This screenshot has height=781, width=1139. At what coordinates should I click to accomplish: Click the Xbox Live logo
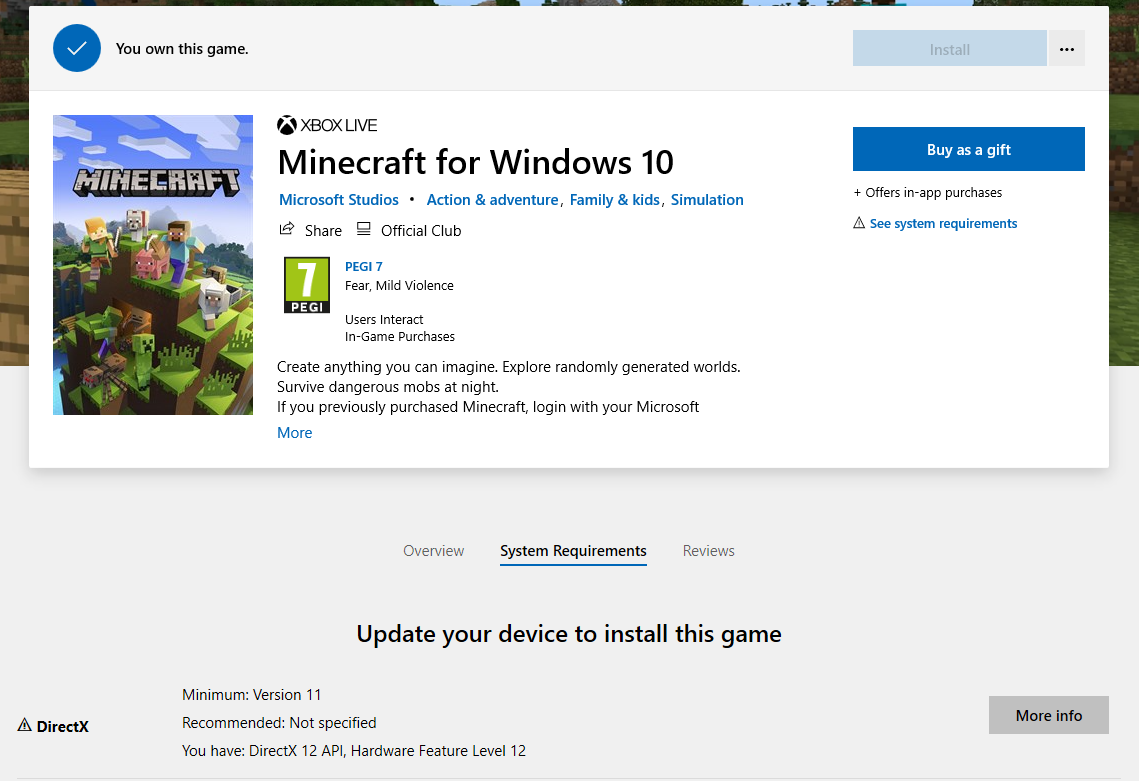coord(327,125)
